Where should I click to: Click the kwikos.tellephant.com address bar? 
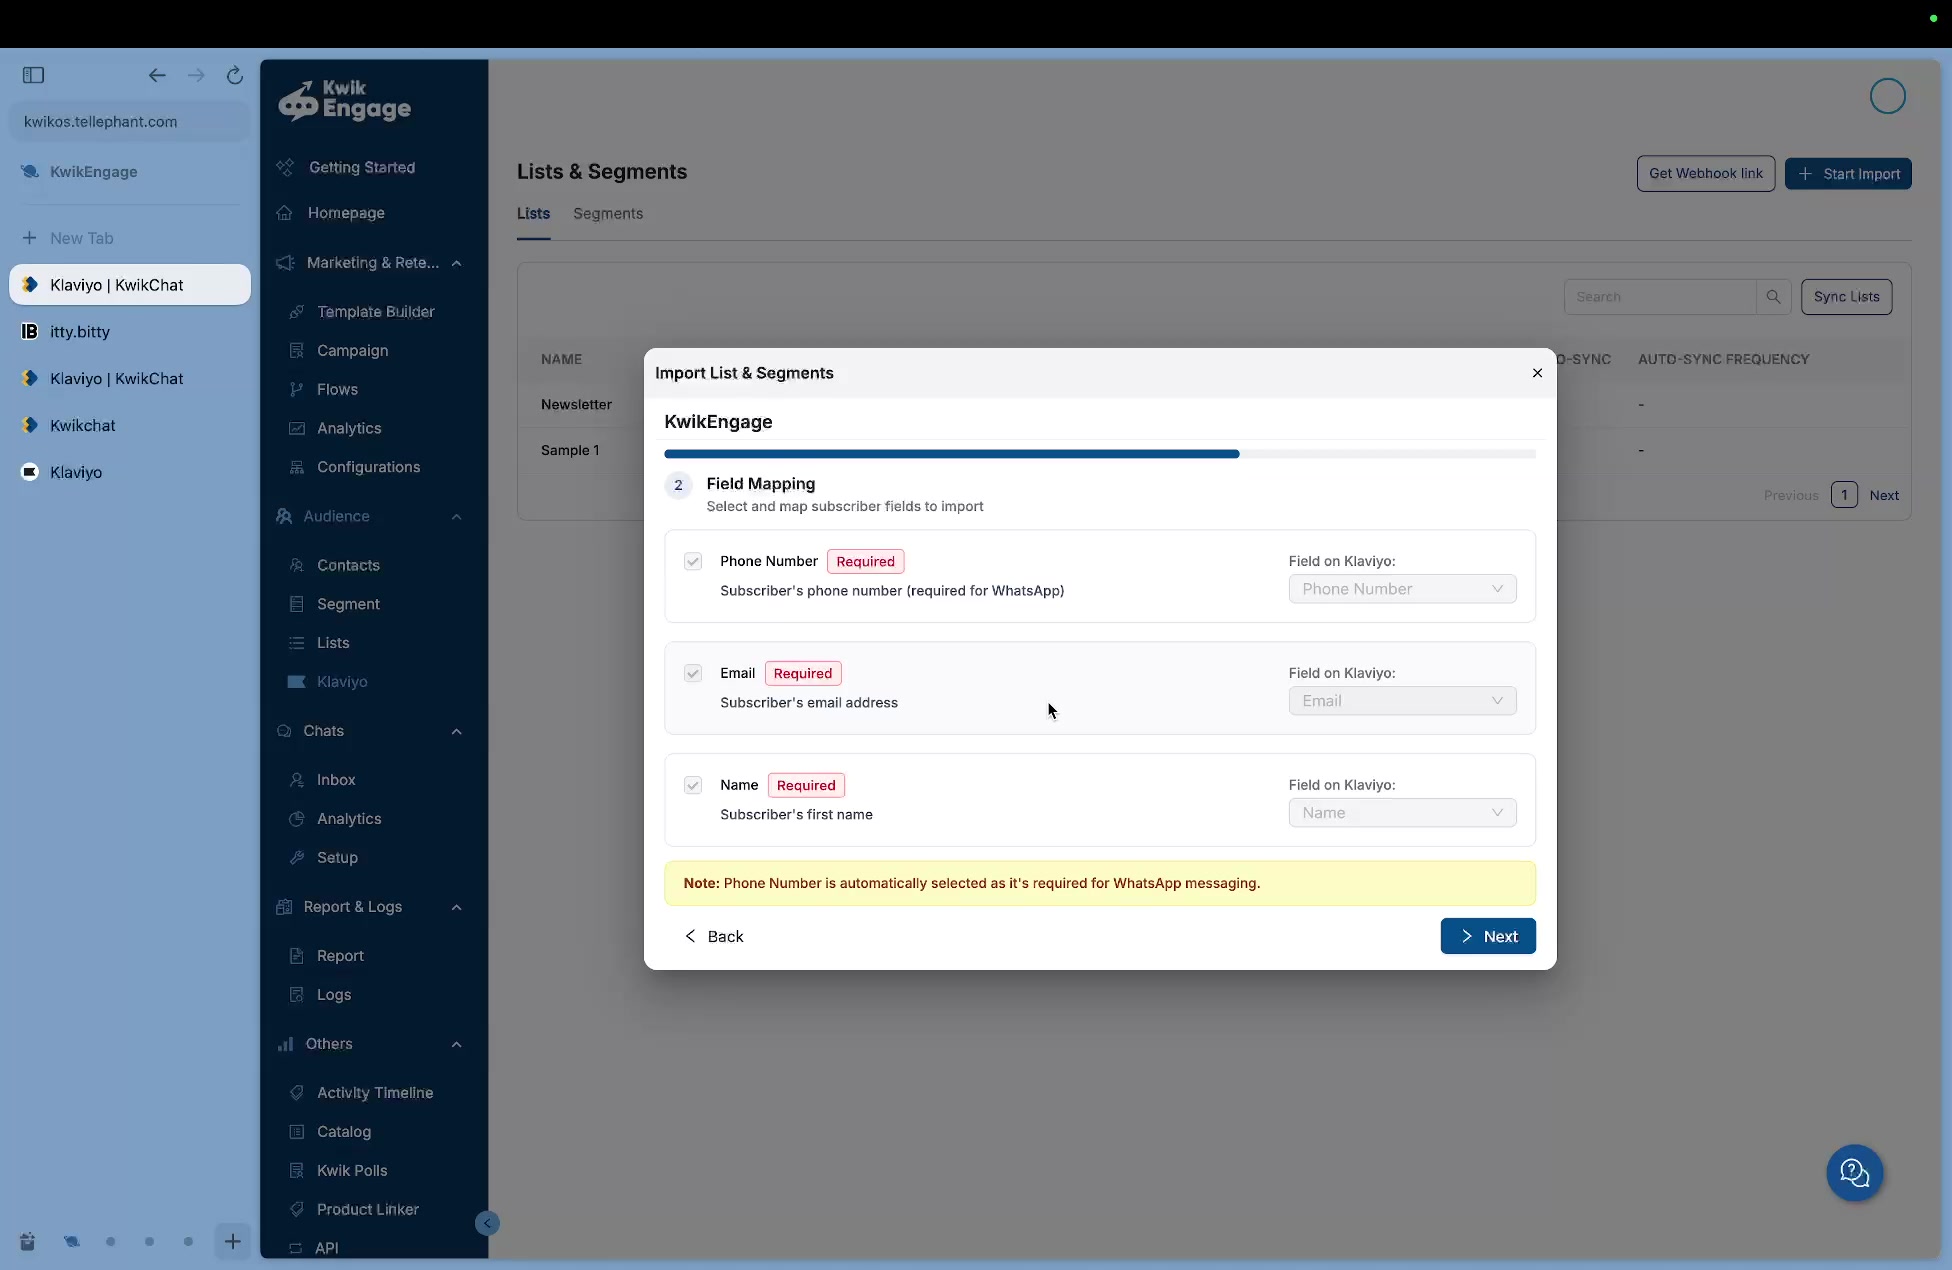(130, 122)
